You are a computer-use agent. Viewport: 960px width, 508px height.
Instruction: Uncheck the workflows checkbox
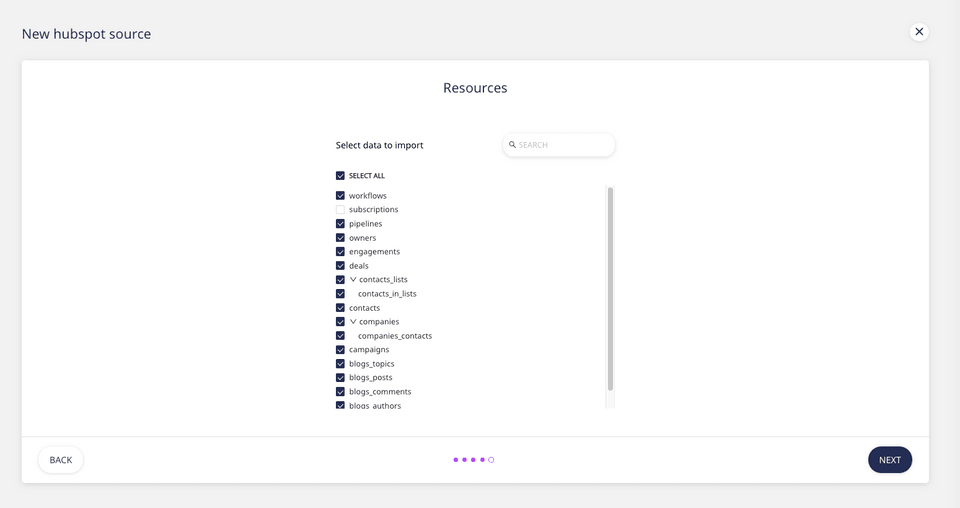340,196
